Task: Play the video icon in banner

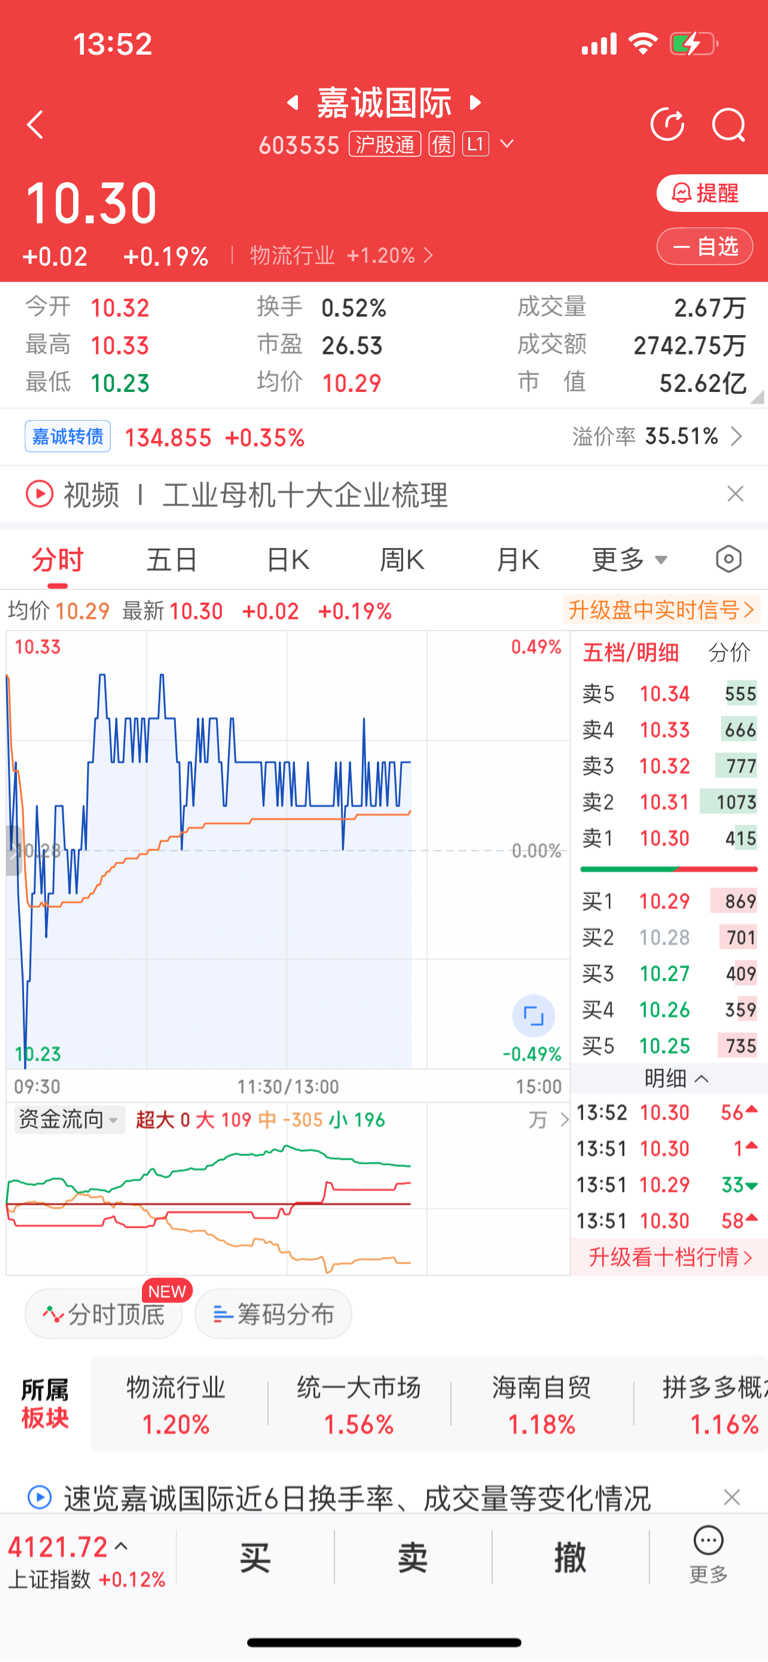Action: [39, 494]
